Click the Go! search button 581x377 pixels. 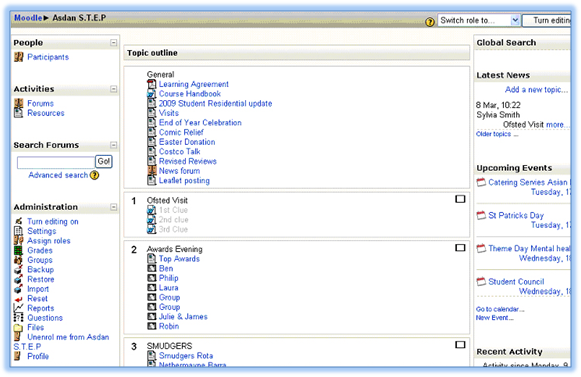coord(104,161)
